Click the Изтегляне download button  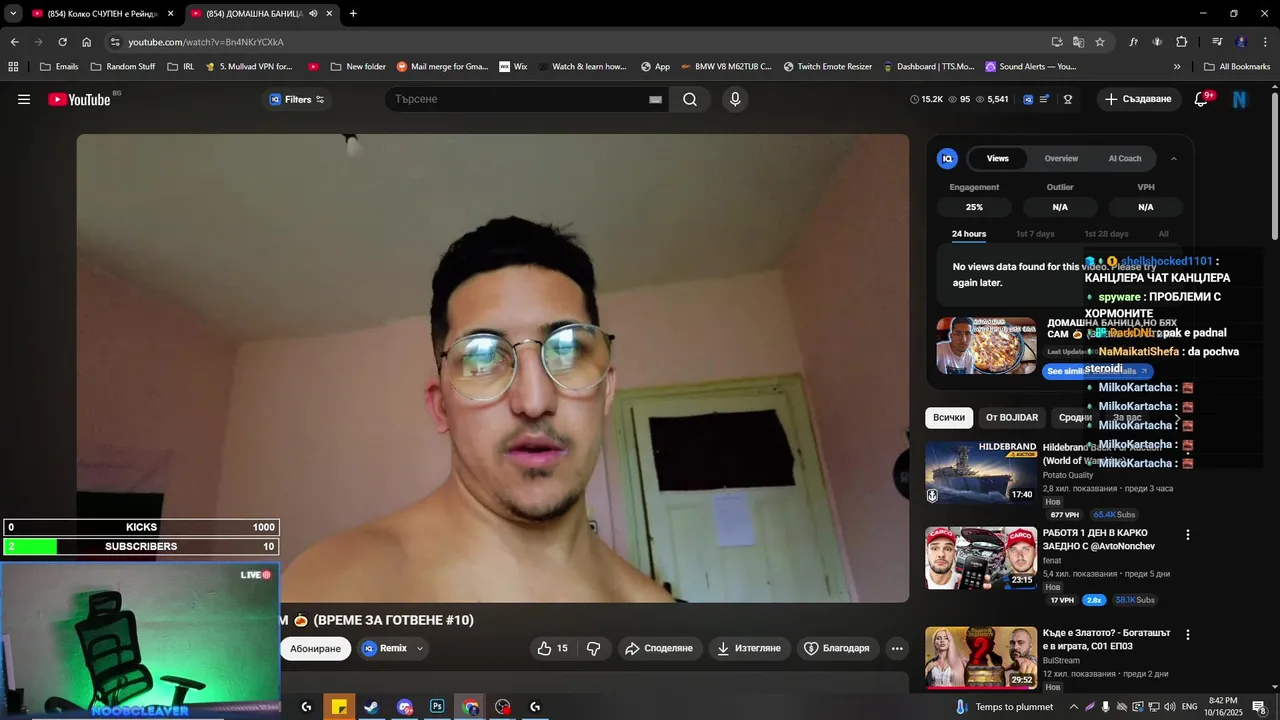[750, 649]
